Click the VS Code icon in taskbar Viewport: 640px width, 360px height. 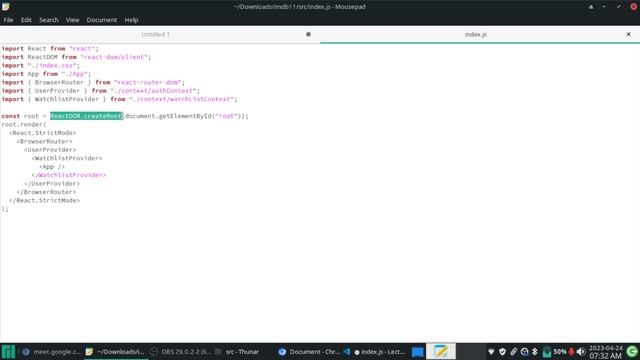point(347,351)
